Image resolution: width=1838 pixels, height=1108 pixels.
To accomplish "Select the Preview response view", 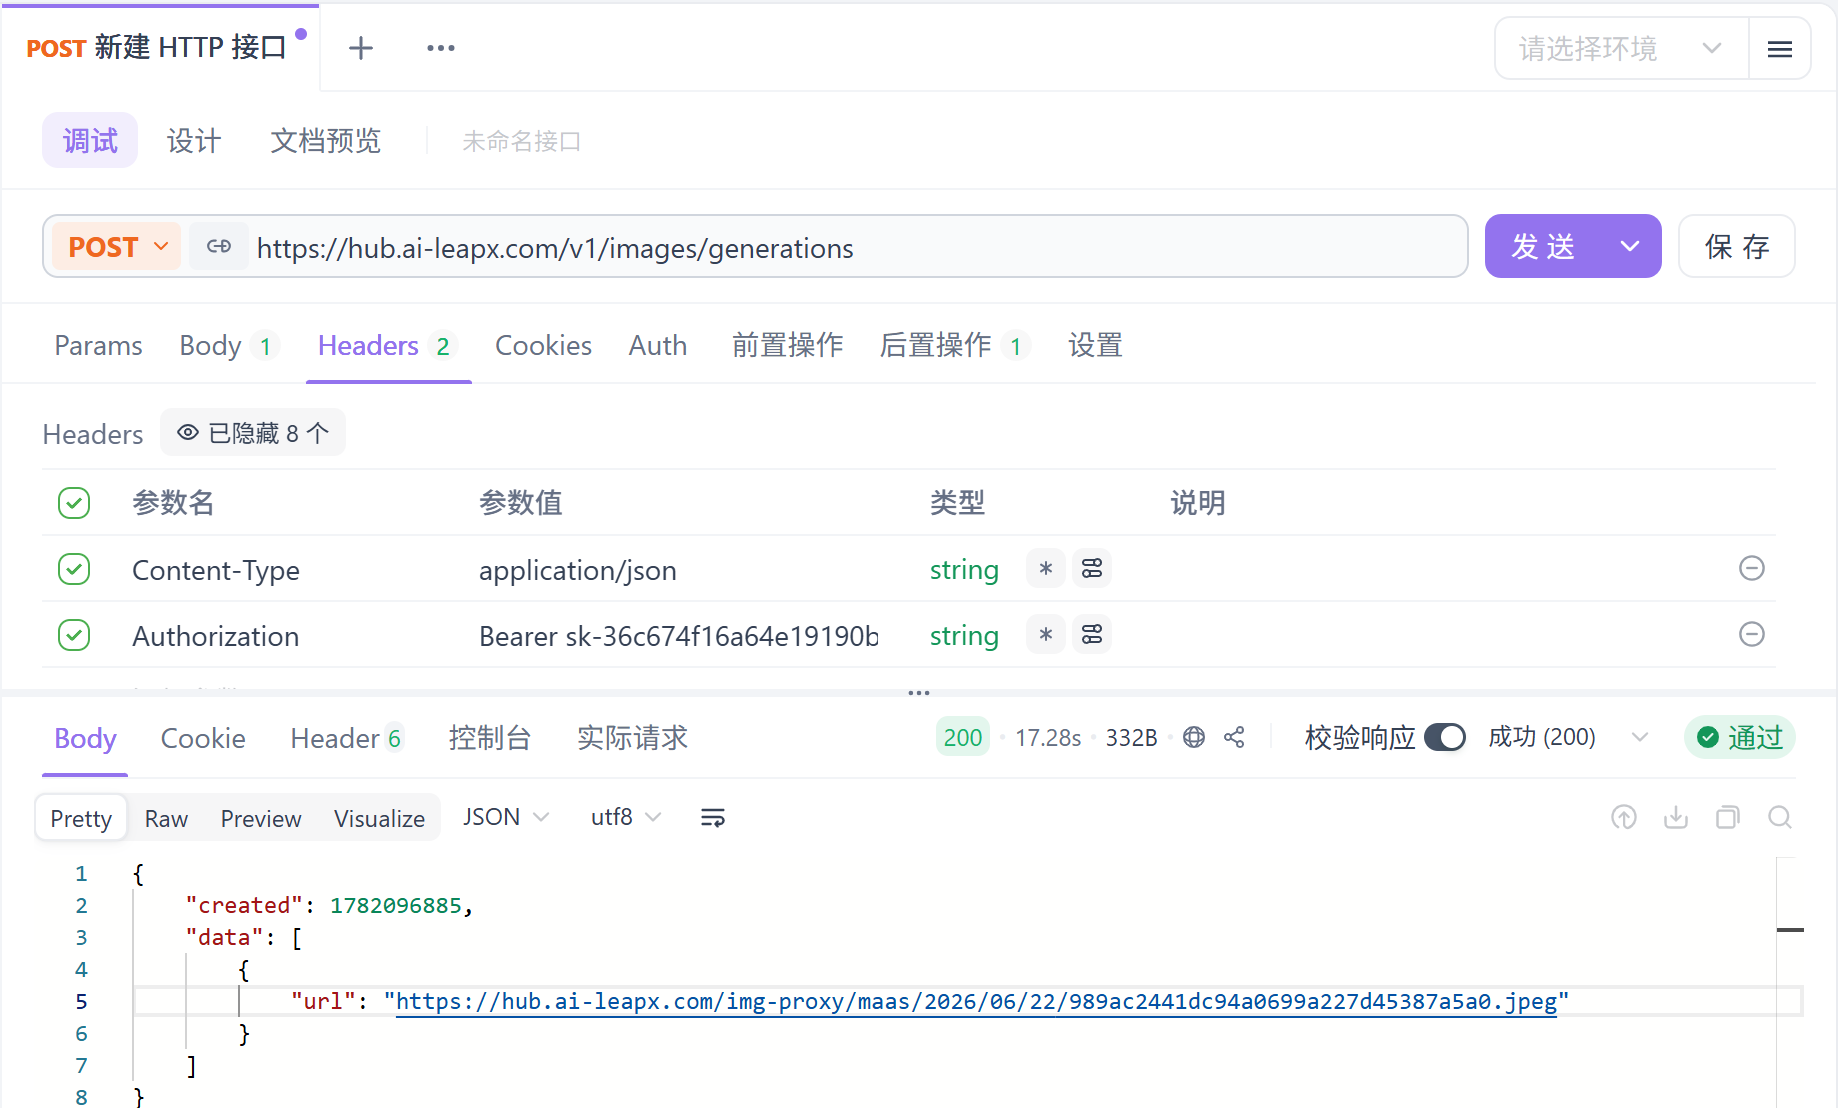I will (260, 818).
